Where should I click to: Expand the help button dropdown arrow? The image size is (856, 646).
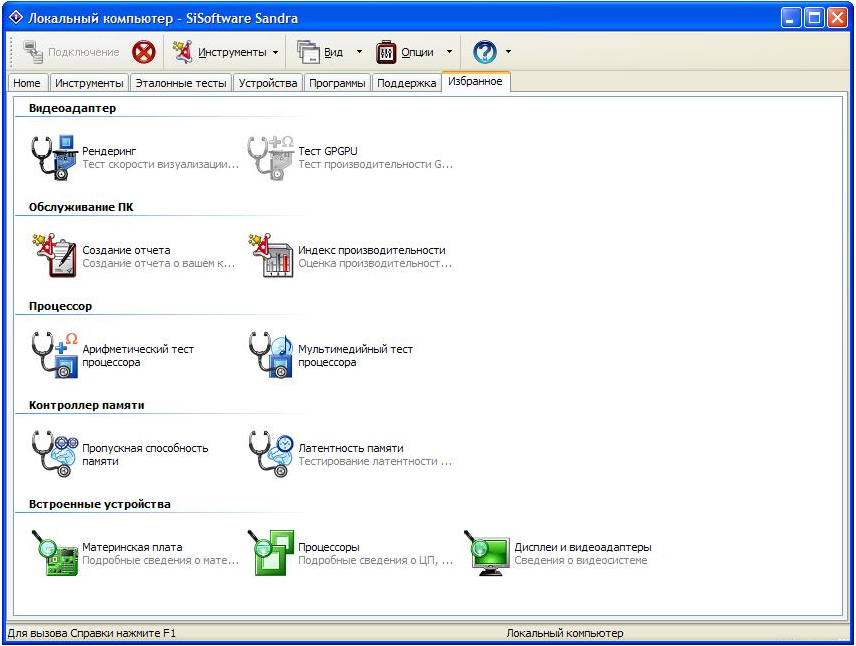point(508,52)
